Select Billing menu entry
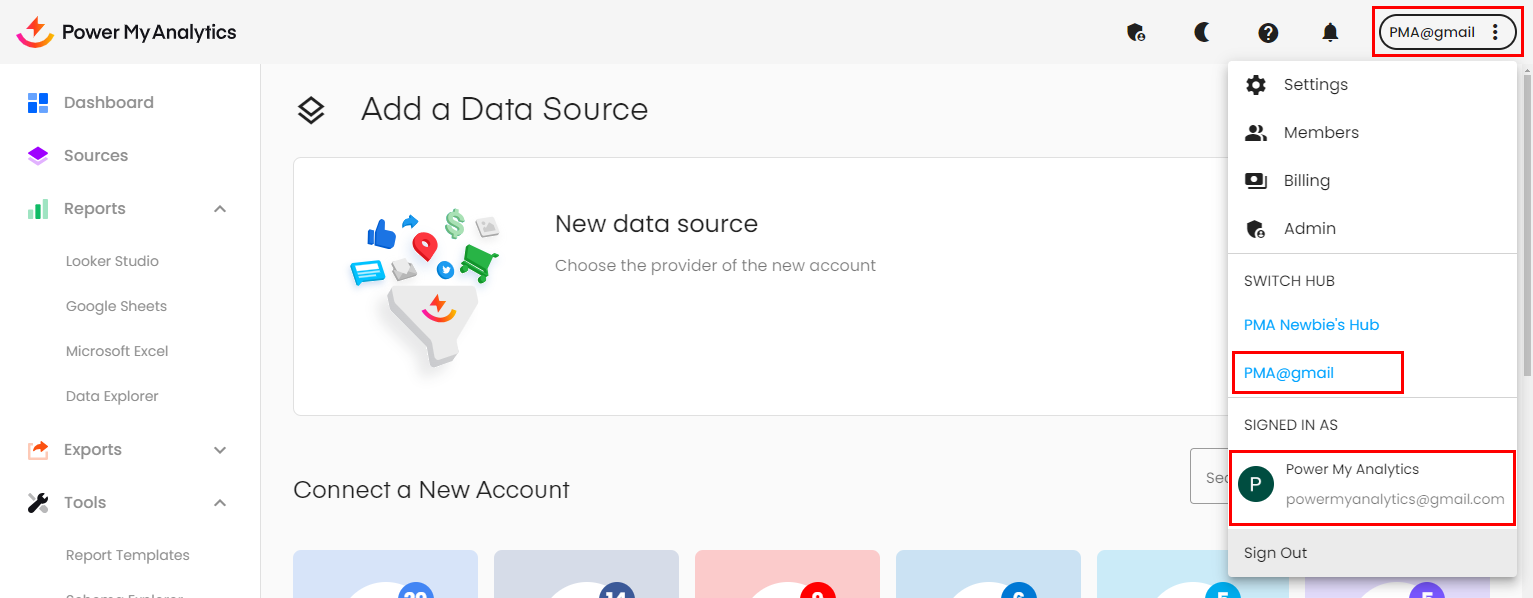Viewport: 1533px width, 598px height. pyautogui.click(x=1306, y=181)
